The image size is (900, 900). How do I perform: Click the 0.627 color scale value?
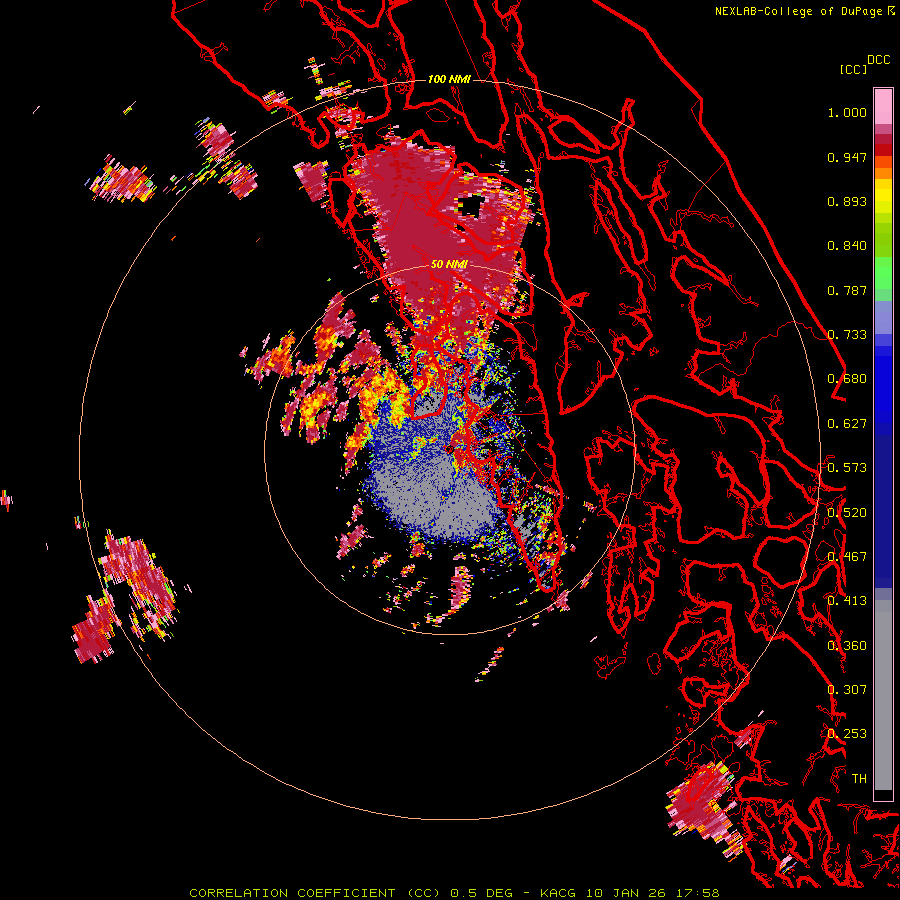(x=847, y=424)
